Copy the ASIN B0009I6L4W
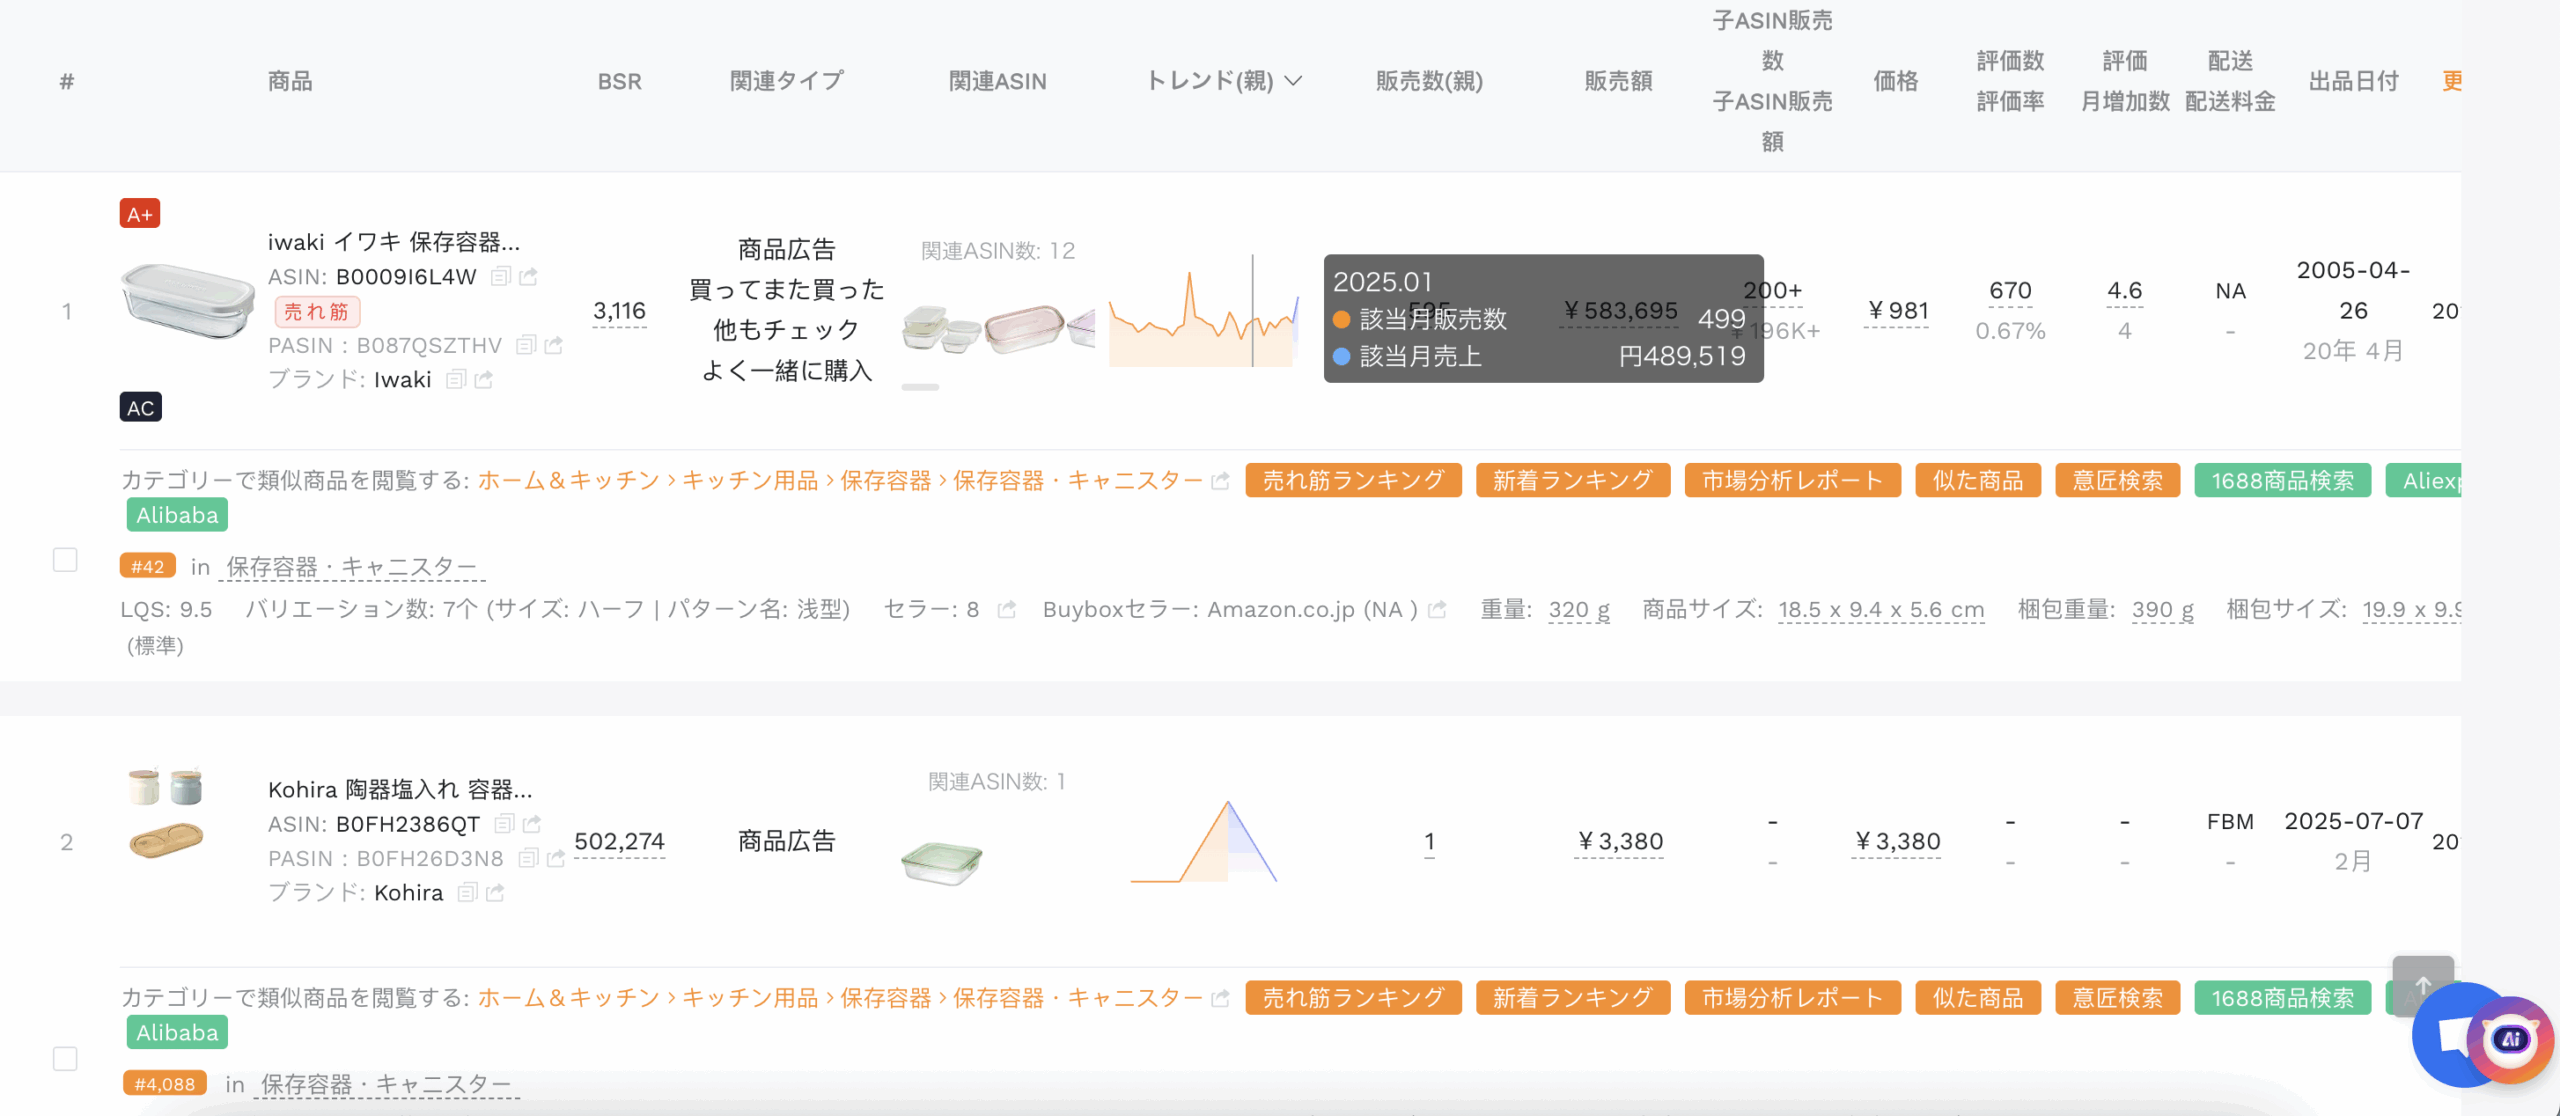This screenshot has width=2560, height=1116. (501, 276)
